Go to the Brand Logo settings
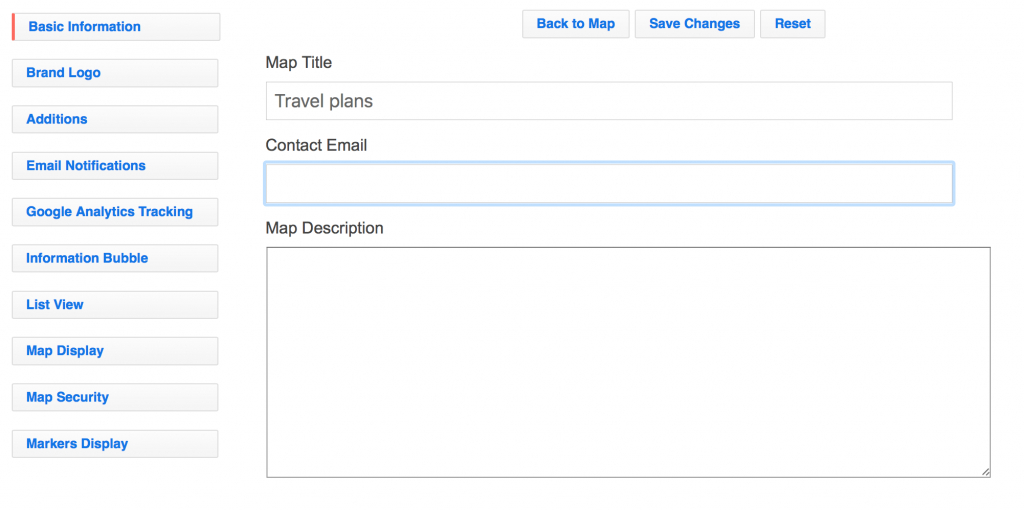 pos(115,73)
